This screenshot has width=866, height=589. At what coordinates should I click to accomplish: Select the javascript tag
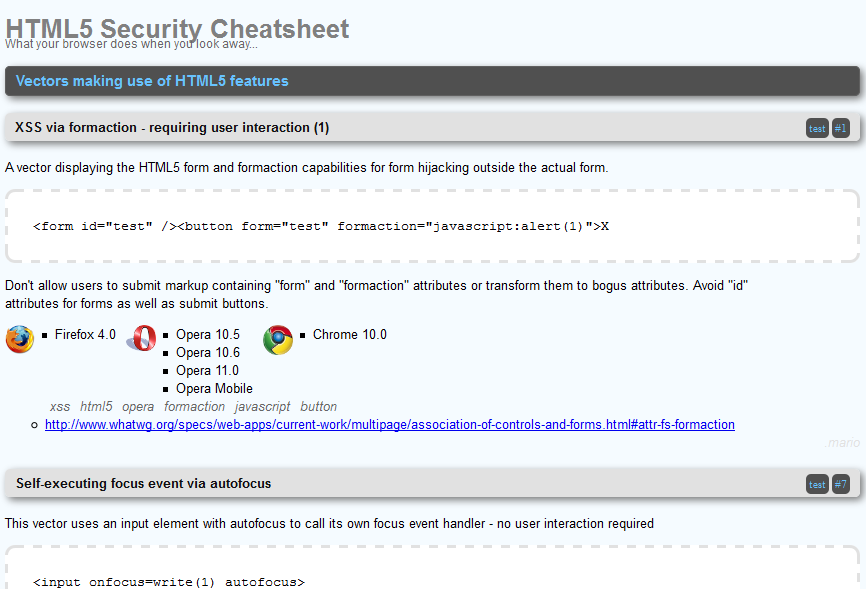262,407
